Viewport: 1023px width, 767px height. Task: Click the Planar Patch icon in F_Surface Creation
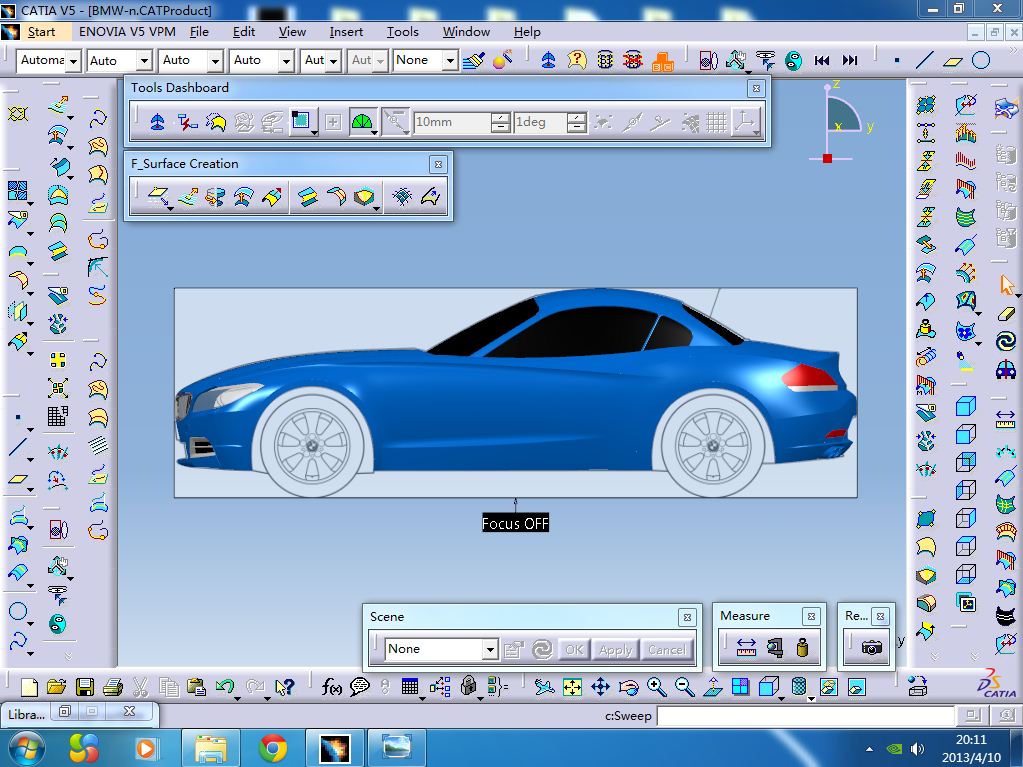(x=157, y=196)
